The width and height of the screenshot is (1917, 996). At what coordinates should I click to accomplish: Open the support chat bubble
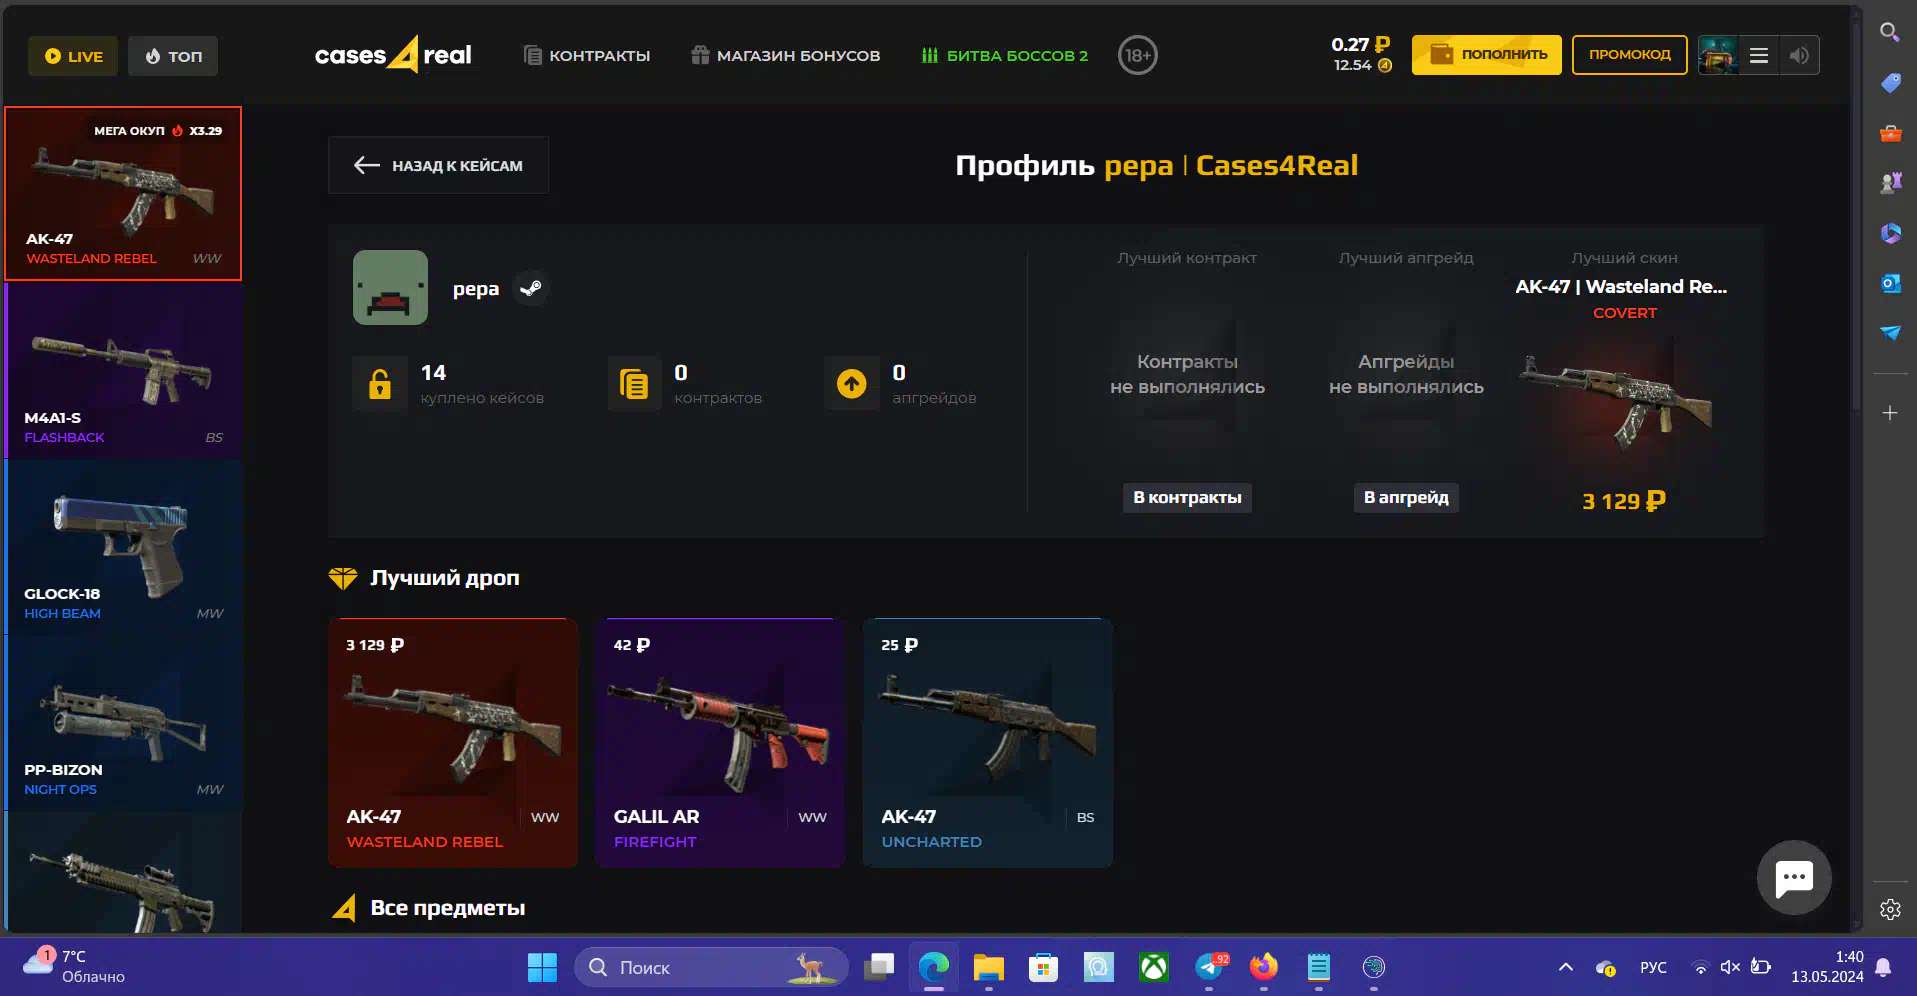[1794, 878]
